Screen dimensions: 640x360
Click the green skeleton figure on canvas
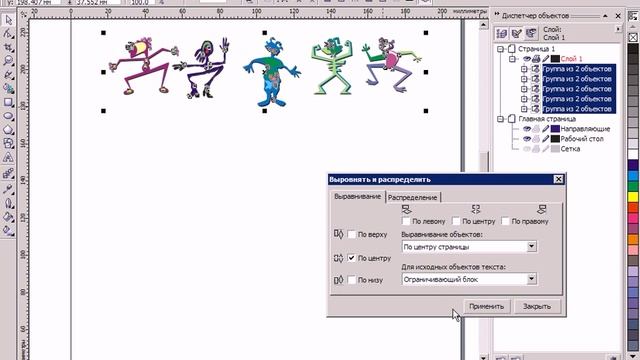(331, 65)
